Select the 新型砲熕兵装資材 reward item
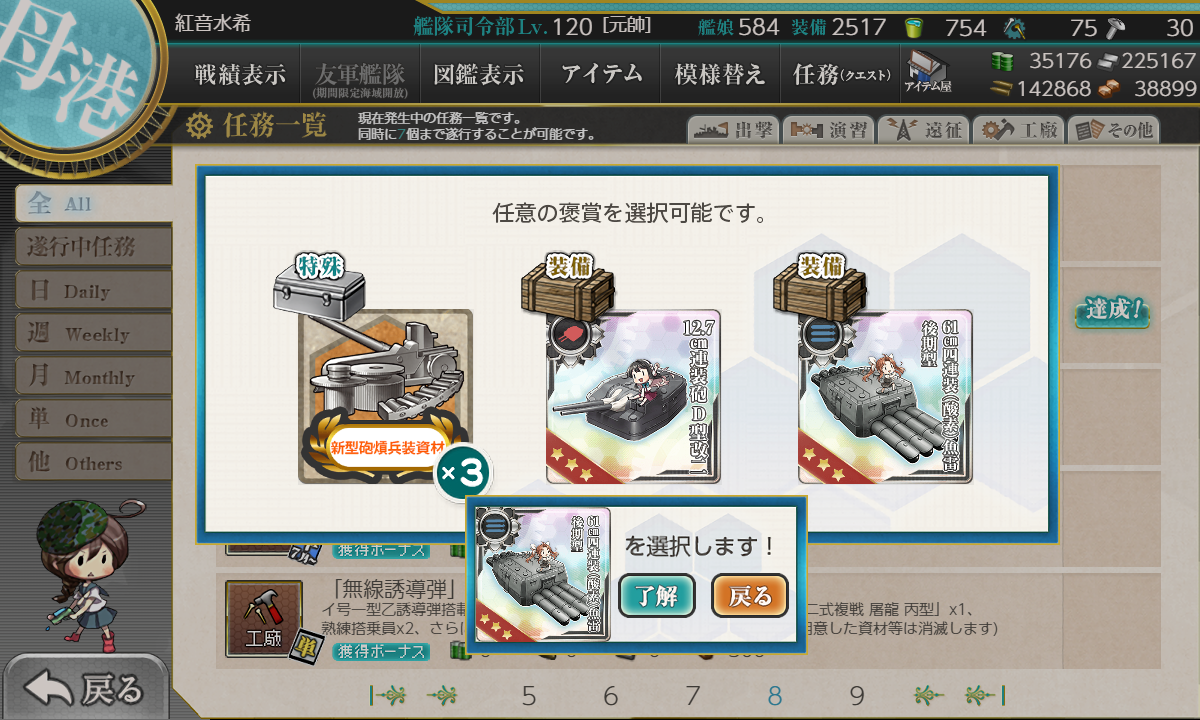 (385, 396)
